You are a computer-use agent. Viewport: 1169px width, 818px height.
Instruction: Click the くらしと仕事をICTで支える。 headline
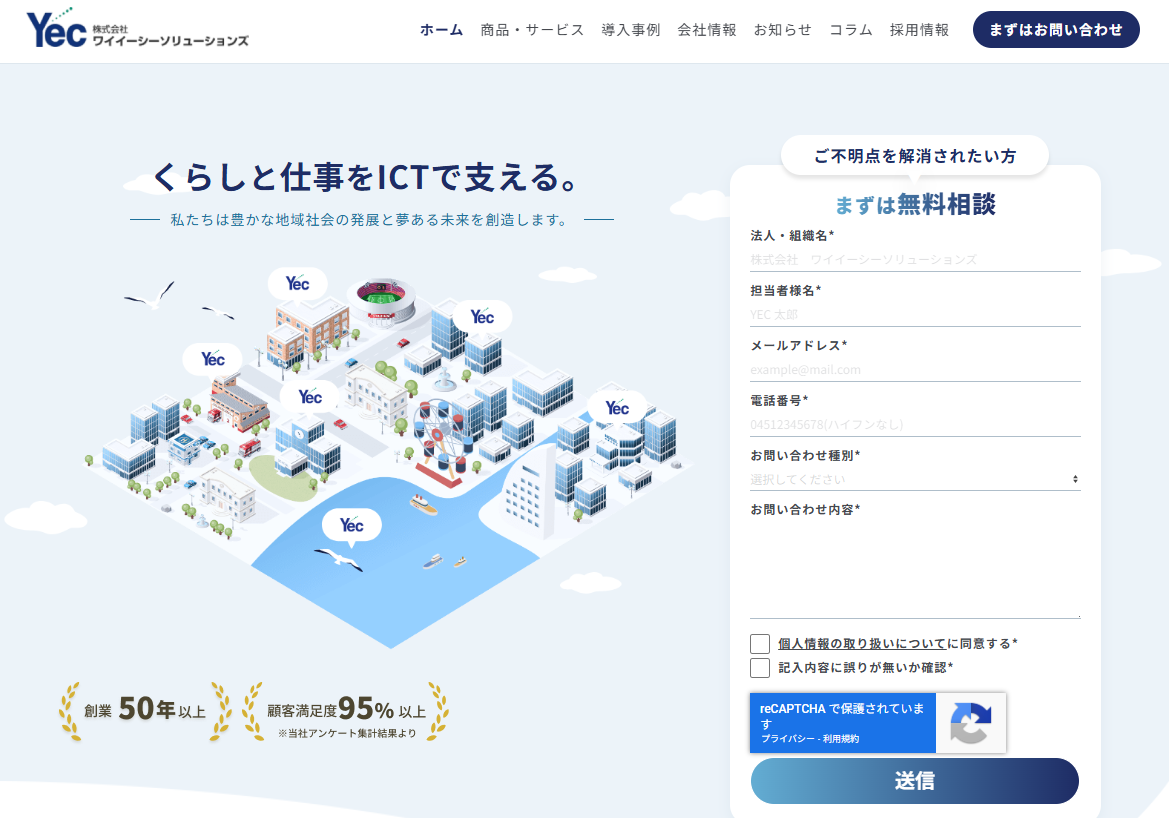click(367, 177)
